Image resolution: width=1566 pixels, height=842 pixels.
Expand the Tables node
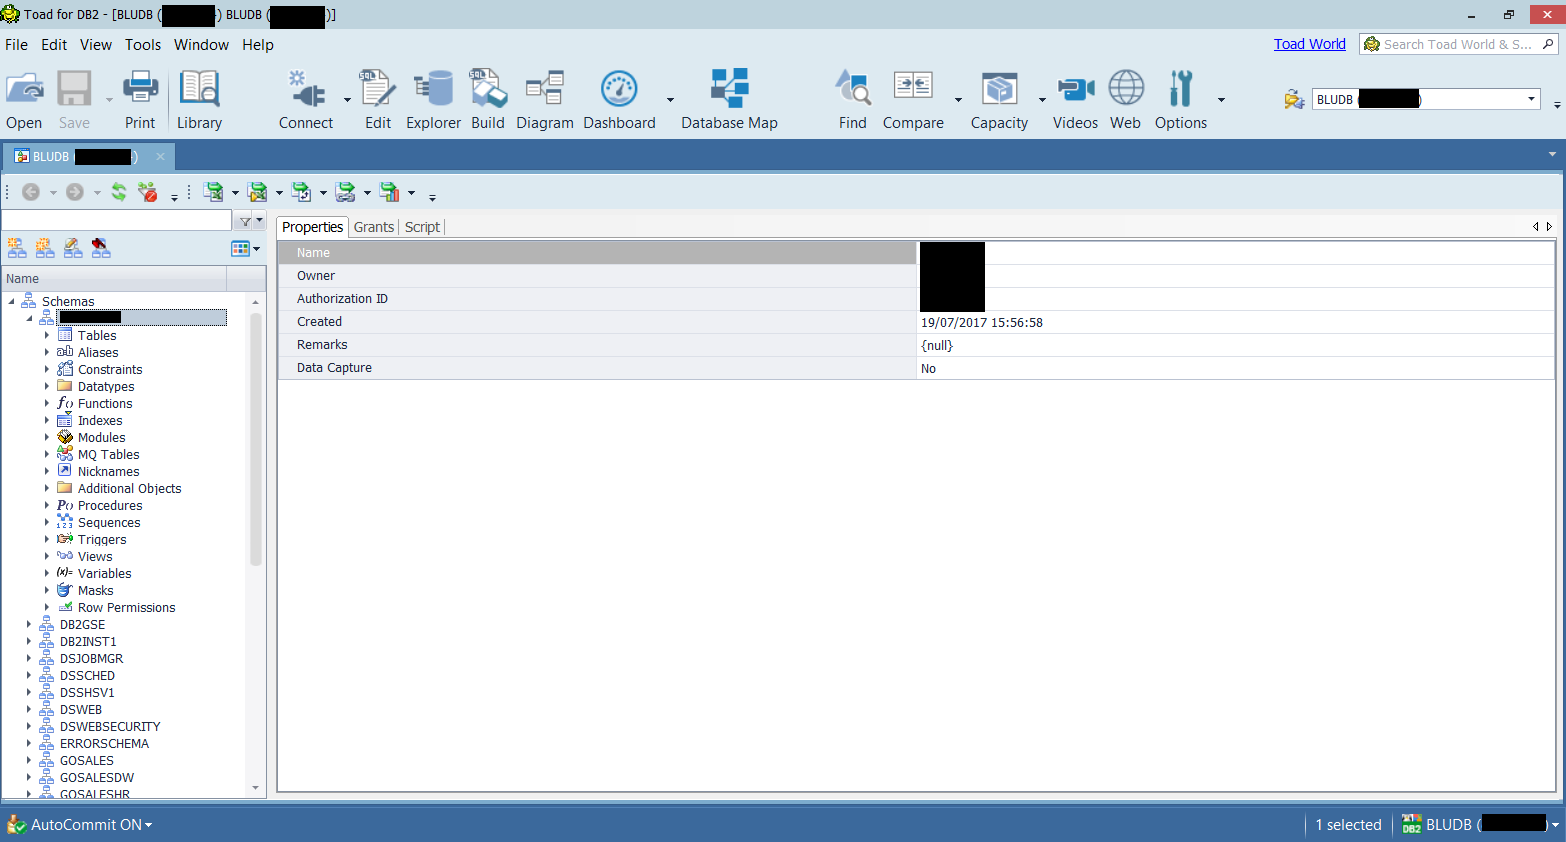[x=47, y=336]
